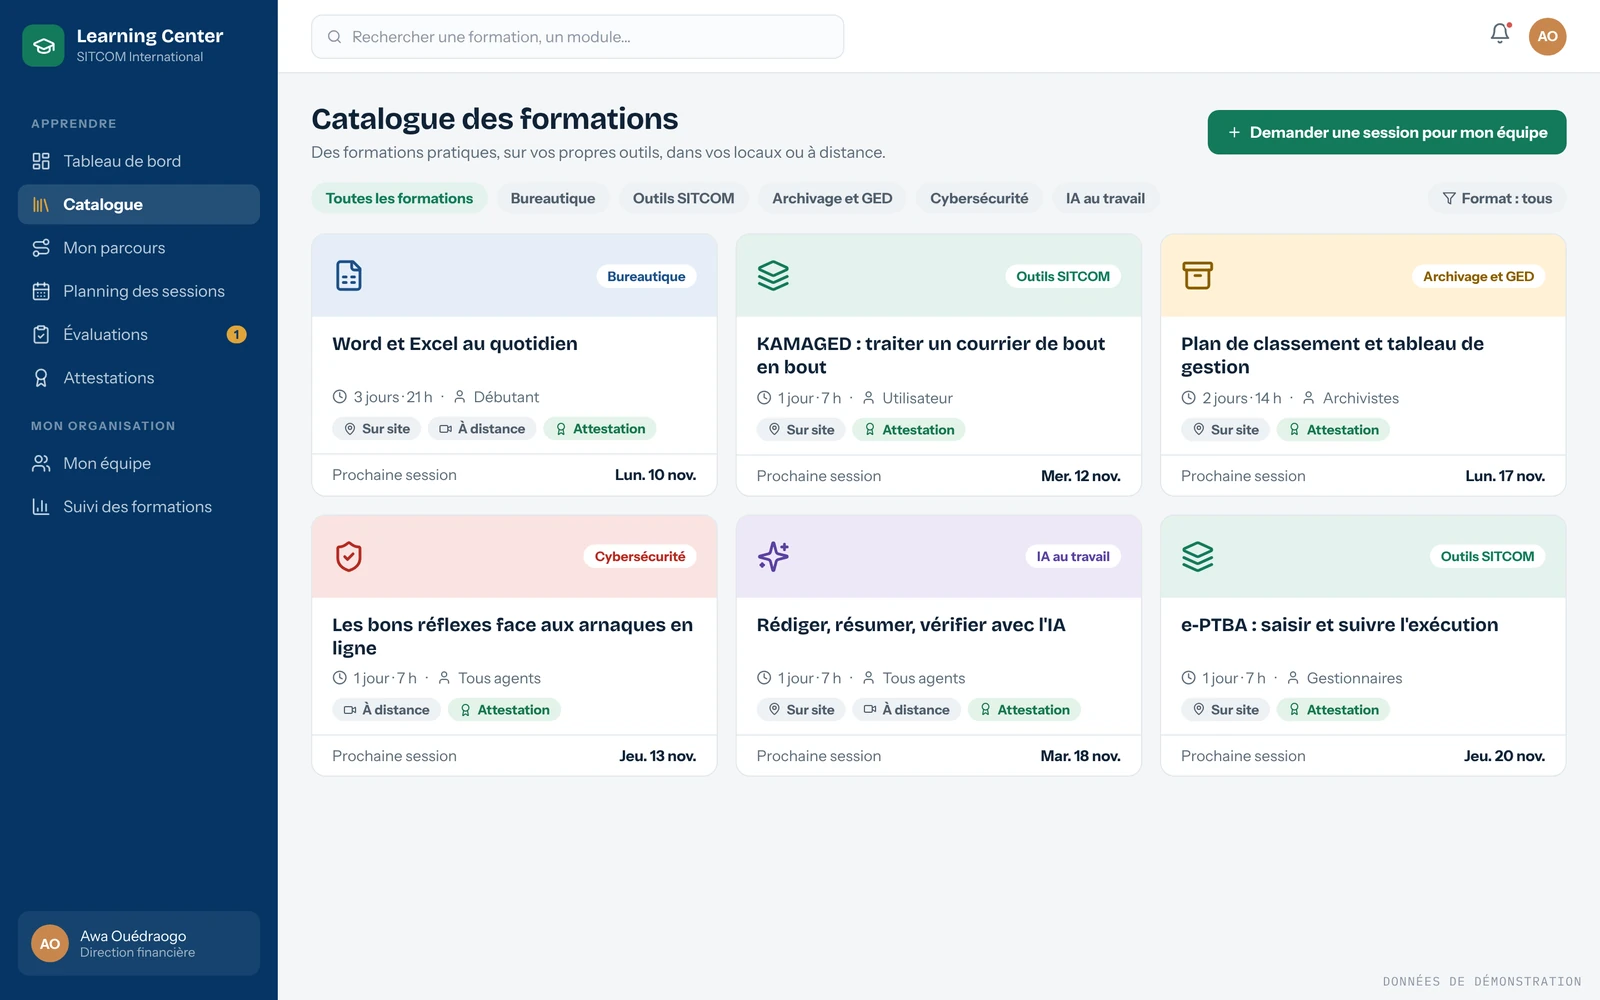Filter by IA au travail tab

coord(1105,198)
